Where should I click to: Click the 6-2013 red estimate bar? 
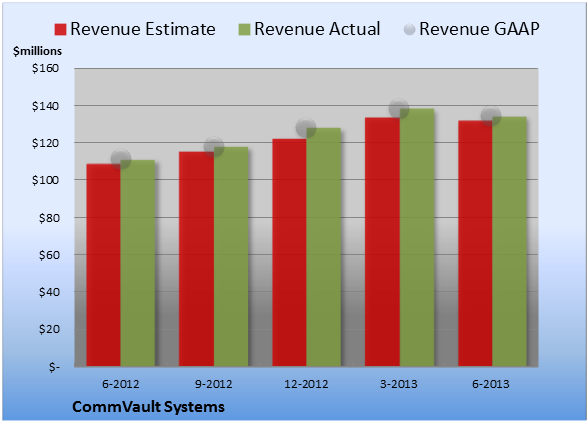475,243
